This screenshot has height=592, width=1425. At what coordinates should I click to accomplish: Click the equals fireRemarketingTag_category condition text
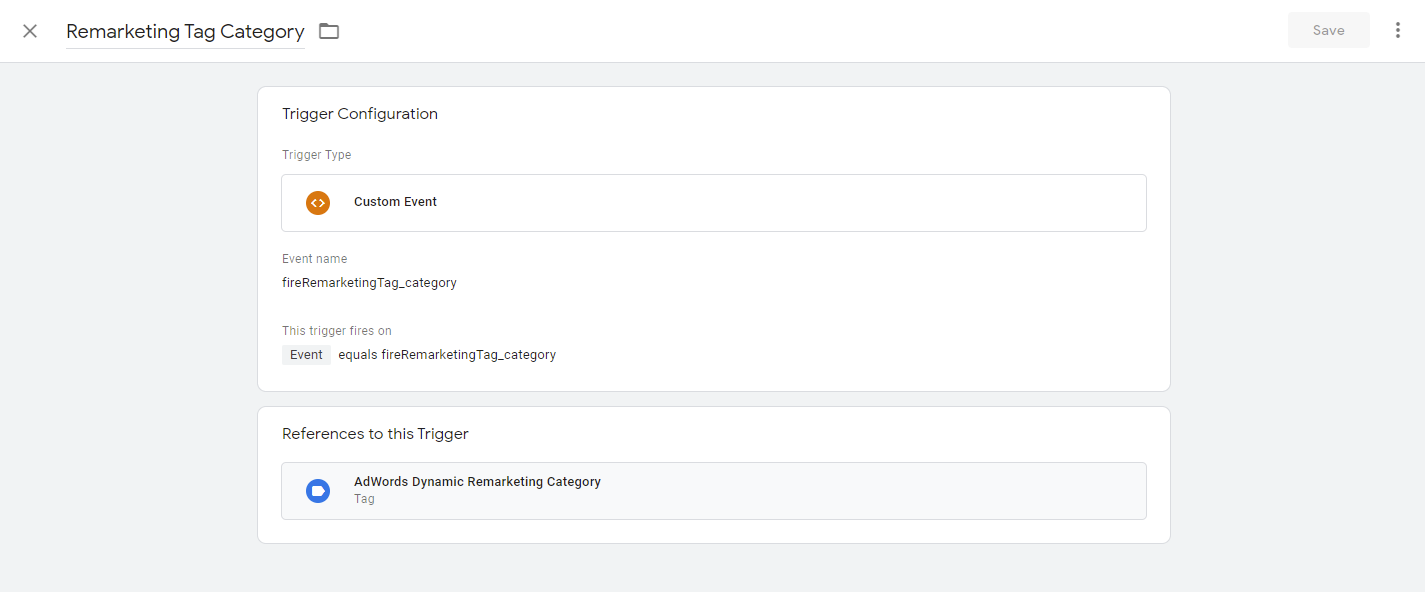(x=447, y=355)
